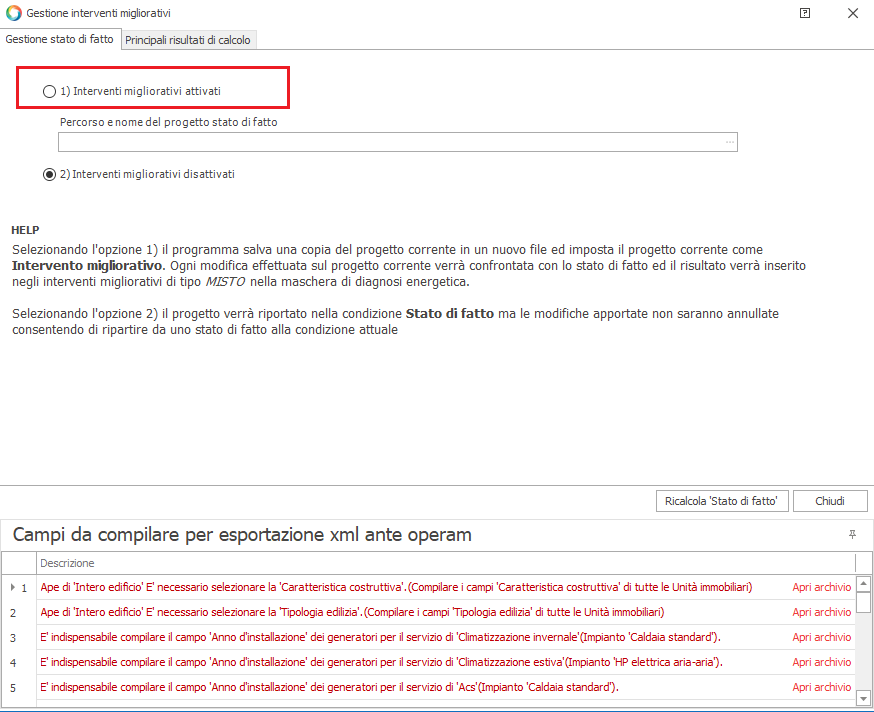Click the row indicator arrow beside row 1
Viewport: 874px width, 712px height.
(x=11, y=587)
